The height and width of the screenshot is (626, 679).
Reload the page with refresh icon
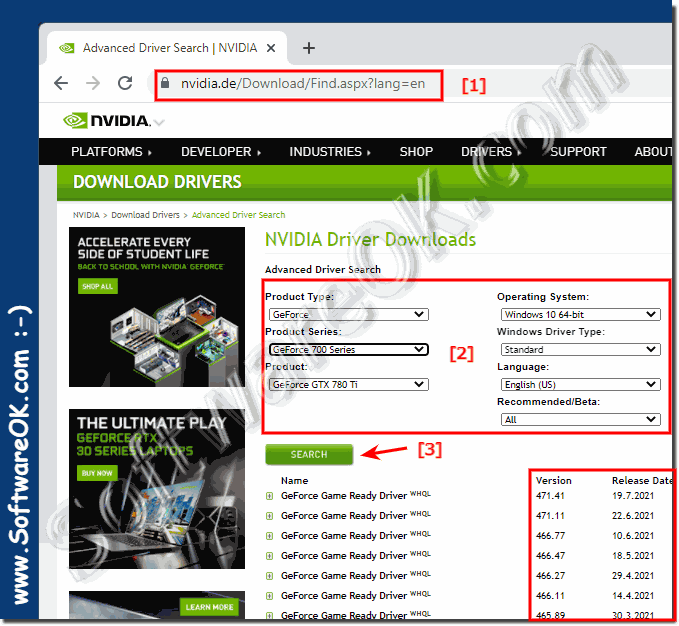click(125, 83)
